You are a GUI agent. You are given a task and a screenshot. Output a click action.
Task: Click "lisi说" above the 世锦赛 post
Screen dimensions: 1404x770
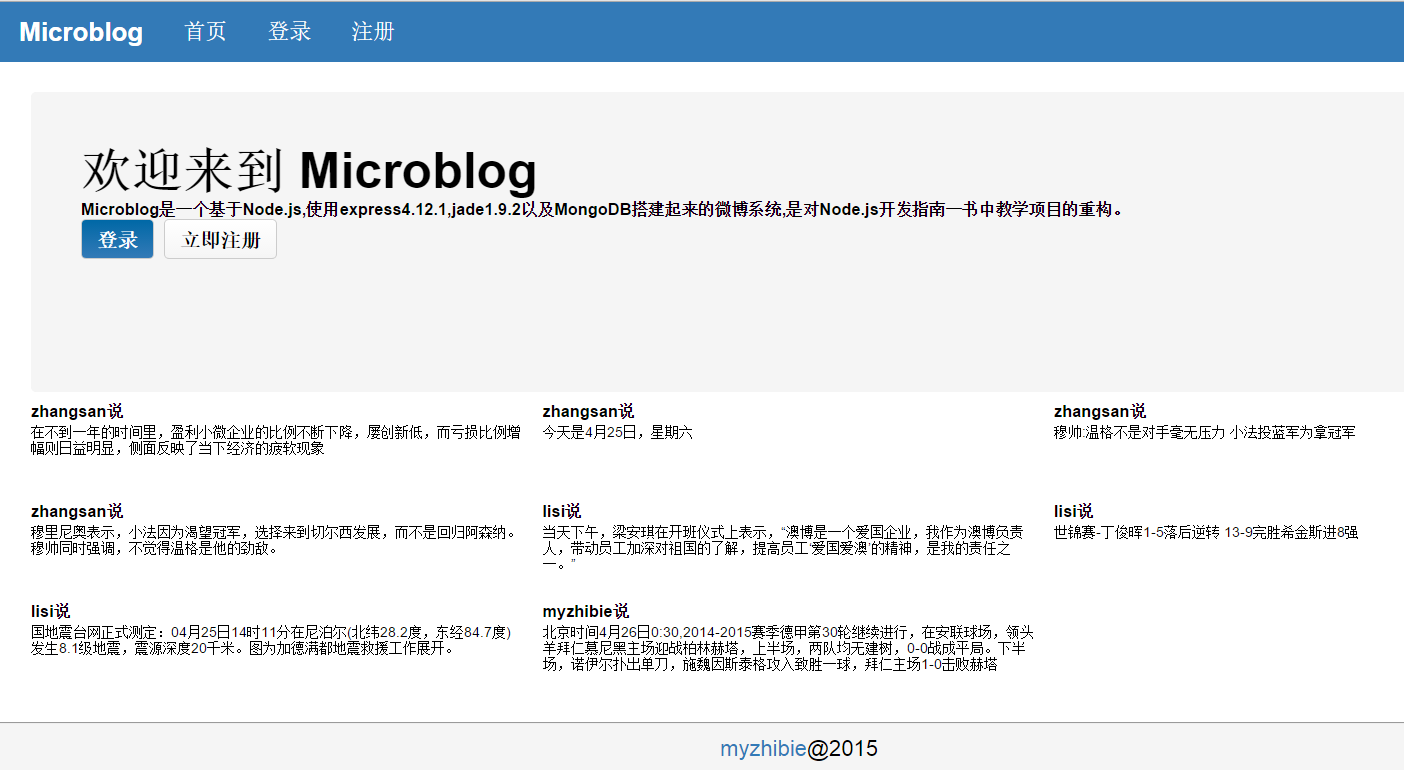tap(1073, 511)
